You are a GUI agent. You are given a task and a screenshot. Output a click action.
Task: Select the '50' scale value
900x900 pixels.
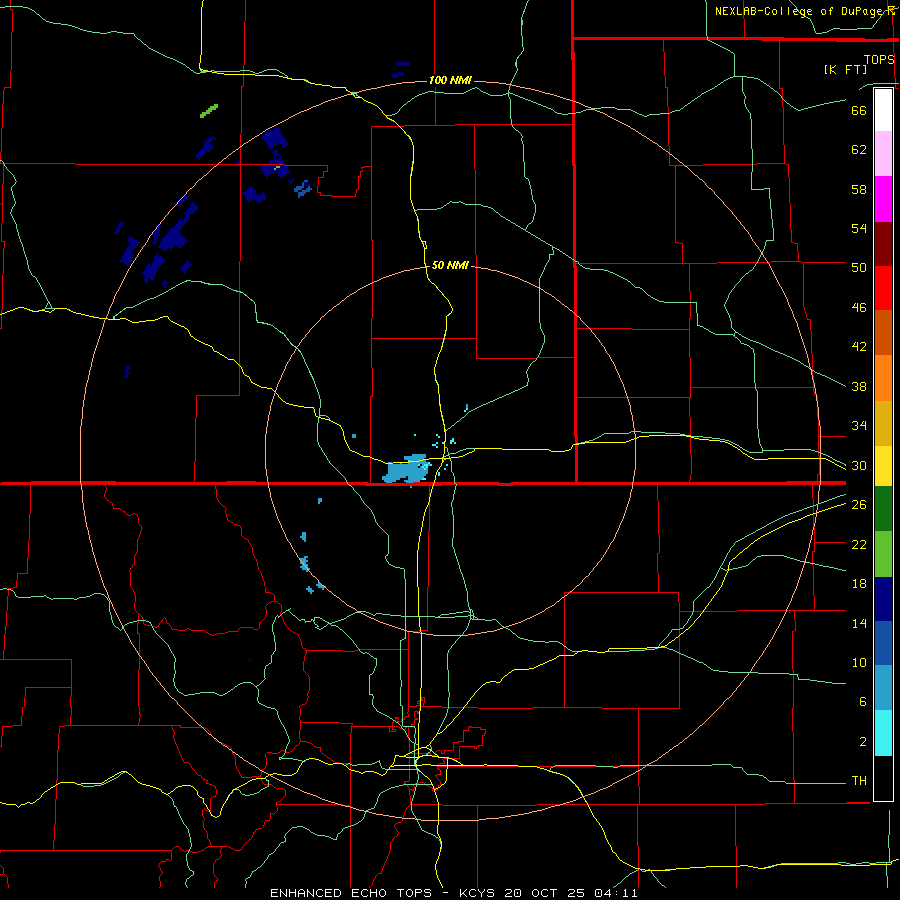859,268
